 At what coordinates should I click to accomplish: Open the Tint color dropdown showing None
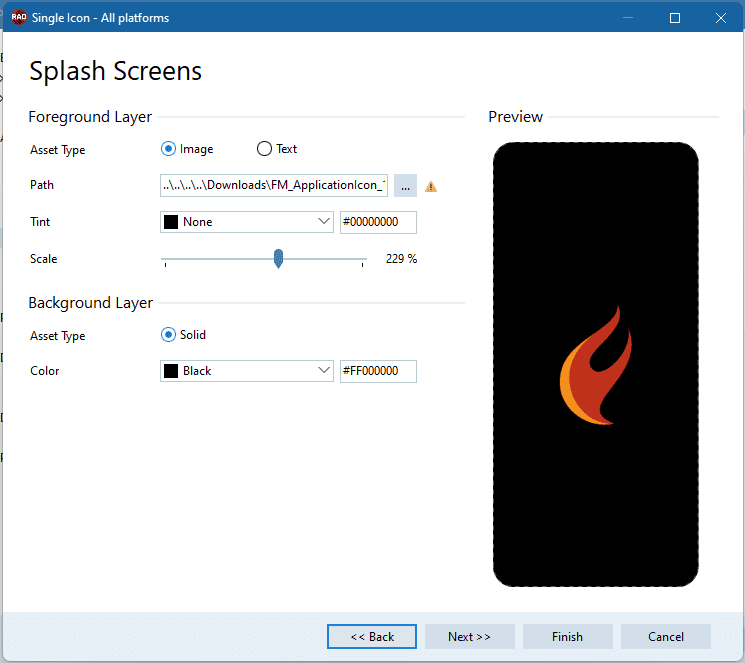[247, 222]
